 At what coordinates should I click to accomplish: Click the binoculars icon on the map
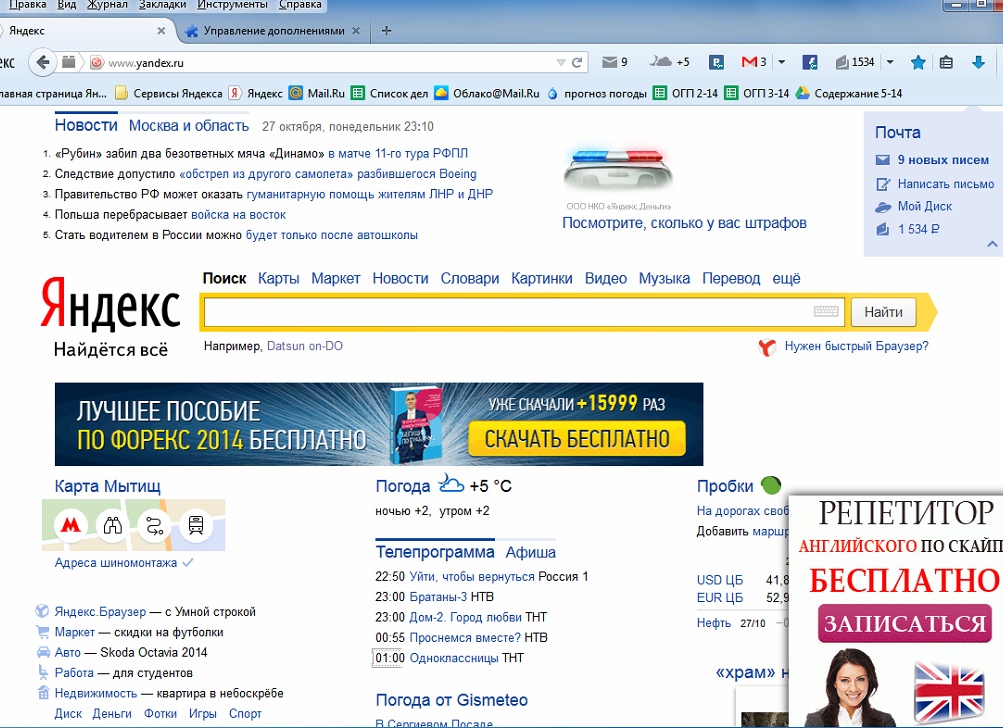click(113, 526)
